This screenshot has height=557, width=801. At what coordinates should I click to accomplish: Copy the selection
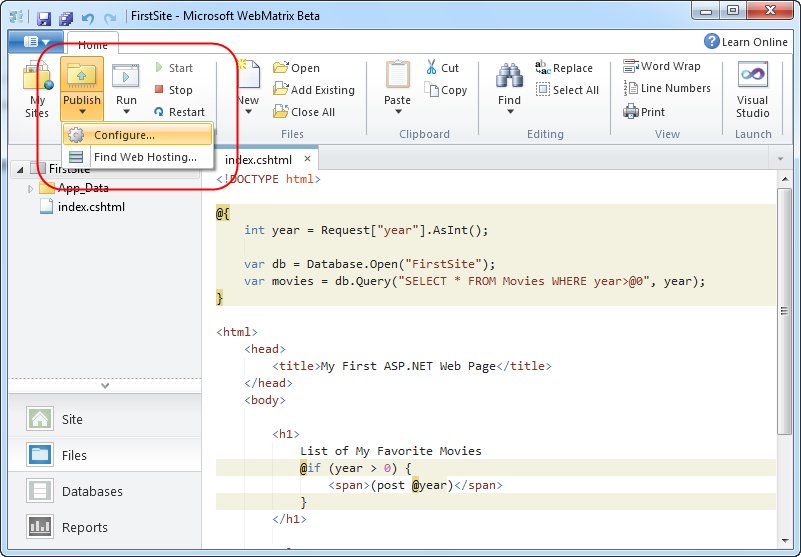click(445, 90)
